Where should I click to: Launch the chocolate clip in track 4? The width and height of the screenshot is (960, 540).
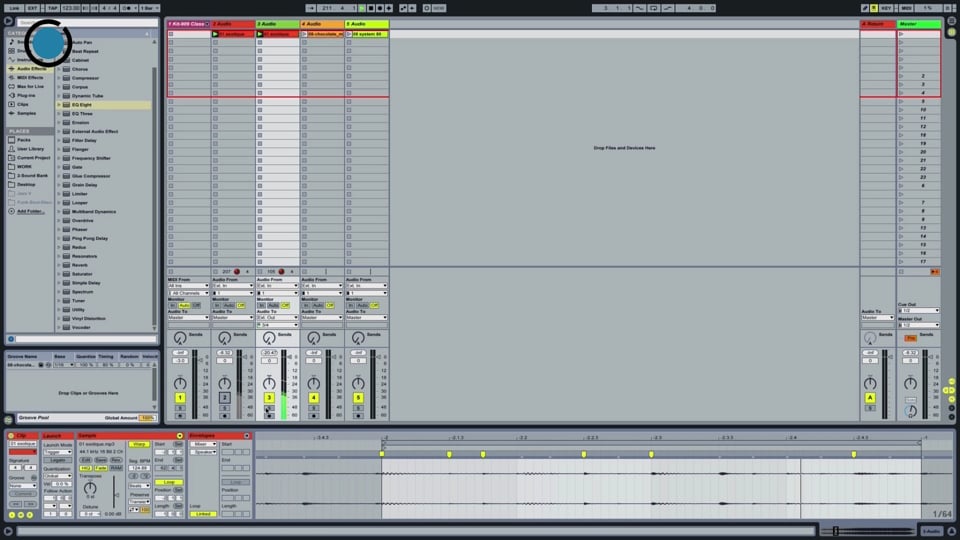[x=304, y=34]
